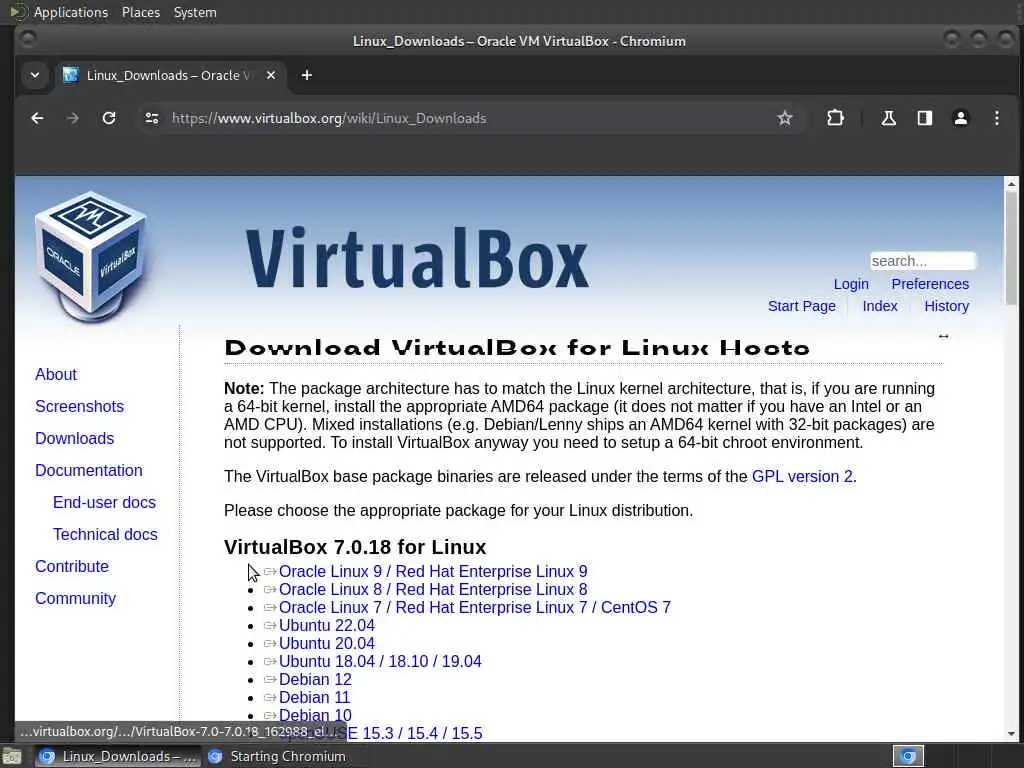Bookmark this page with the star icon

point(784,118)
